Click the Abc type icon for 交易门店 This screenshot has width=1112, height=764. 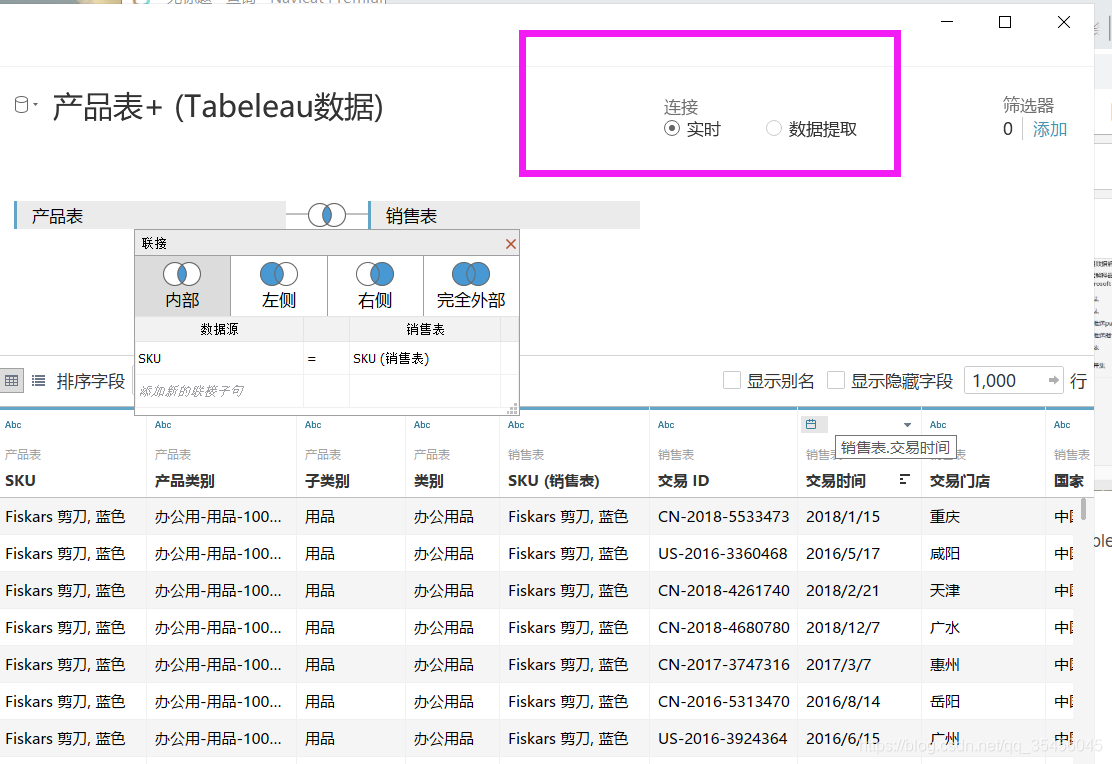(x=938, y=425)
